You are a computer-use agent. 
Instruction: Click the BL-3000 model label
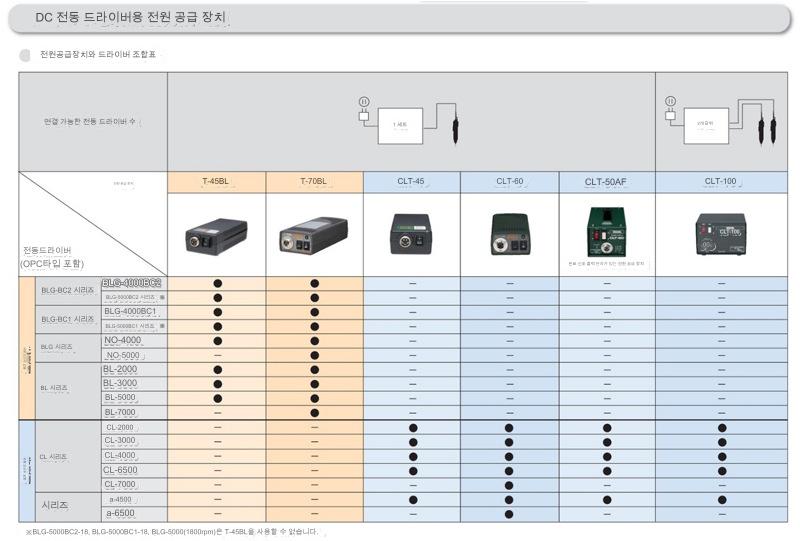click(120, 384)
